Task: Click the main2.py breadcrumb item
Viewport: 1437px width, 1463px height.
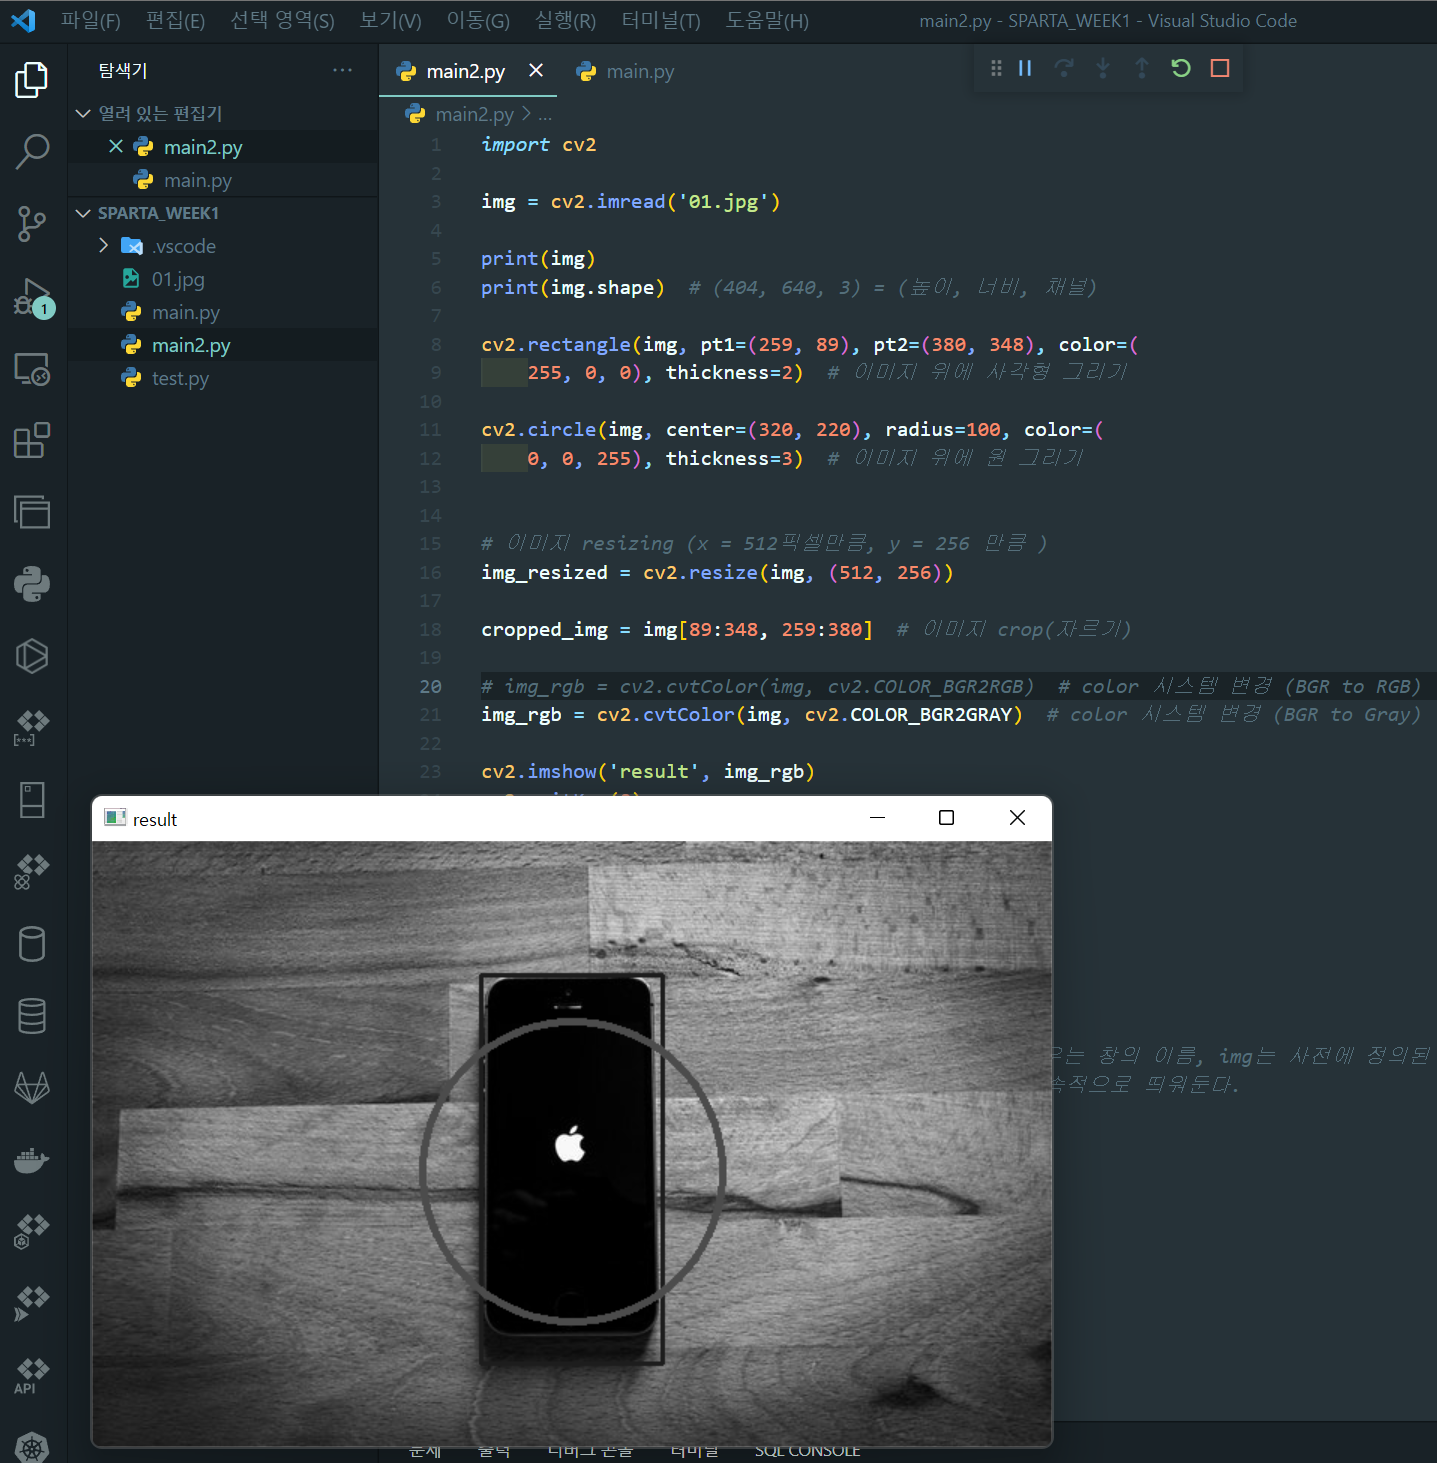Action: 474,114
